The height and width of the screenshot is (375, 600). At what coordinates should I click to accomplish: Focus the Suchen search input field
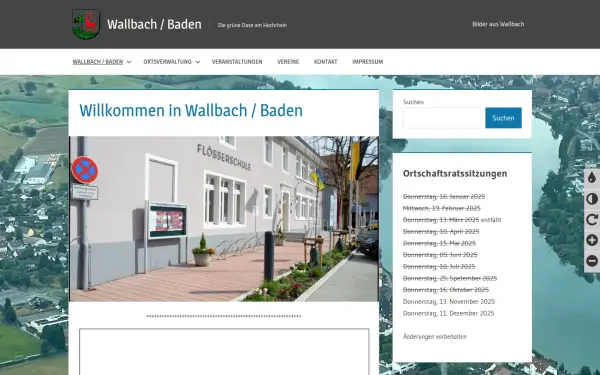442,118
